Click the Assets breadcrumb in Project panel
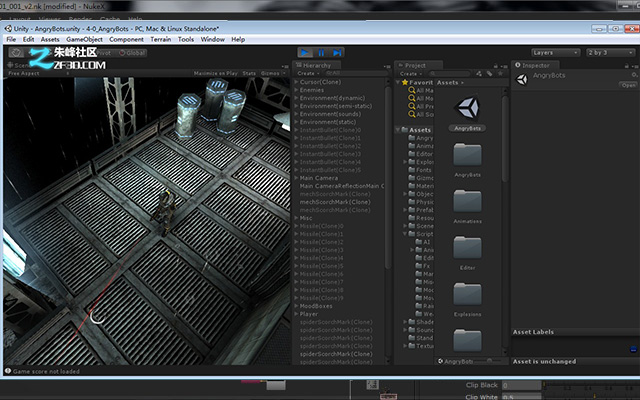The height and width of the screenshot is (400, 640). coord(447,82)
